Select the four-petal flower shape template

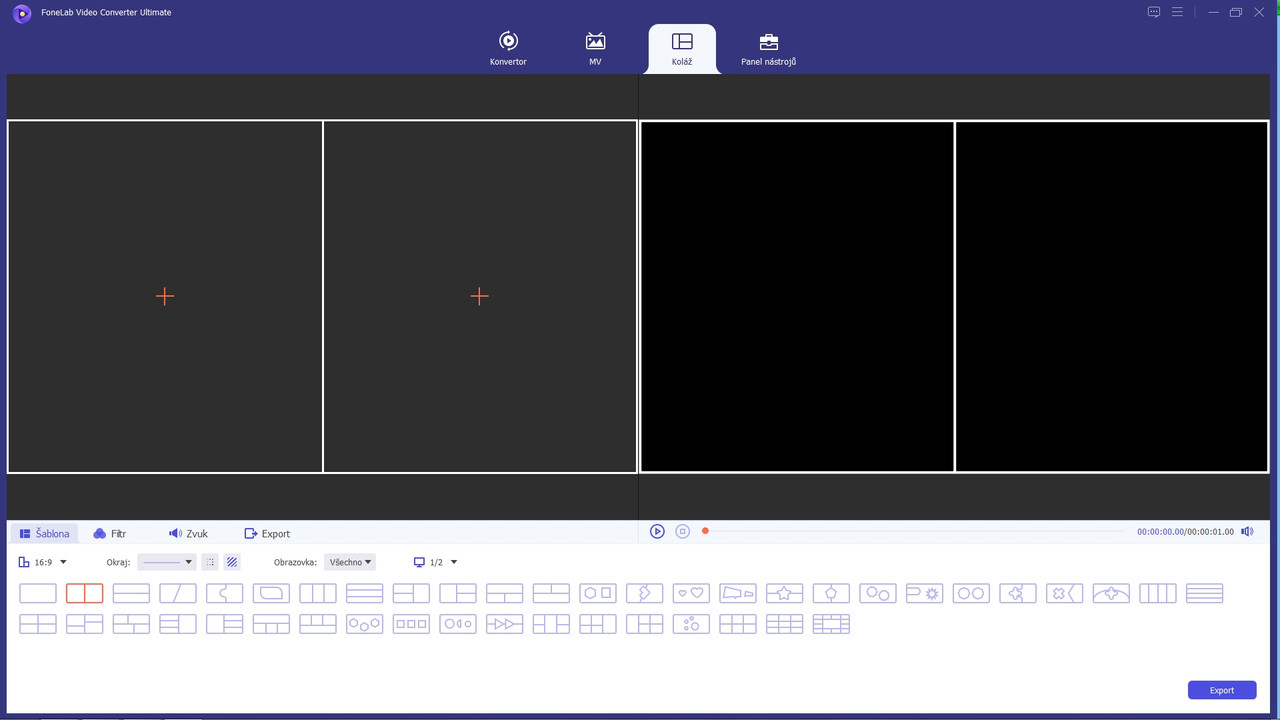pos(1018,593)
